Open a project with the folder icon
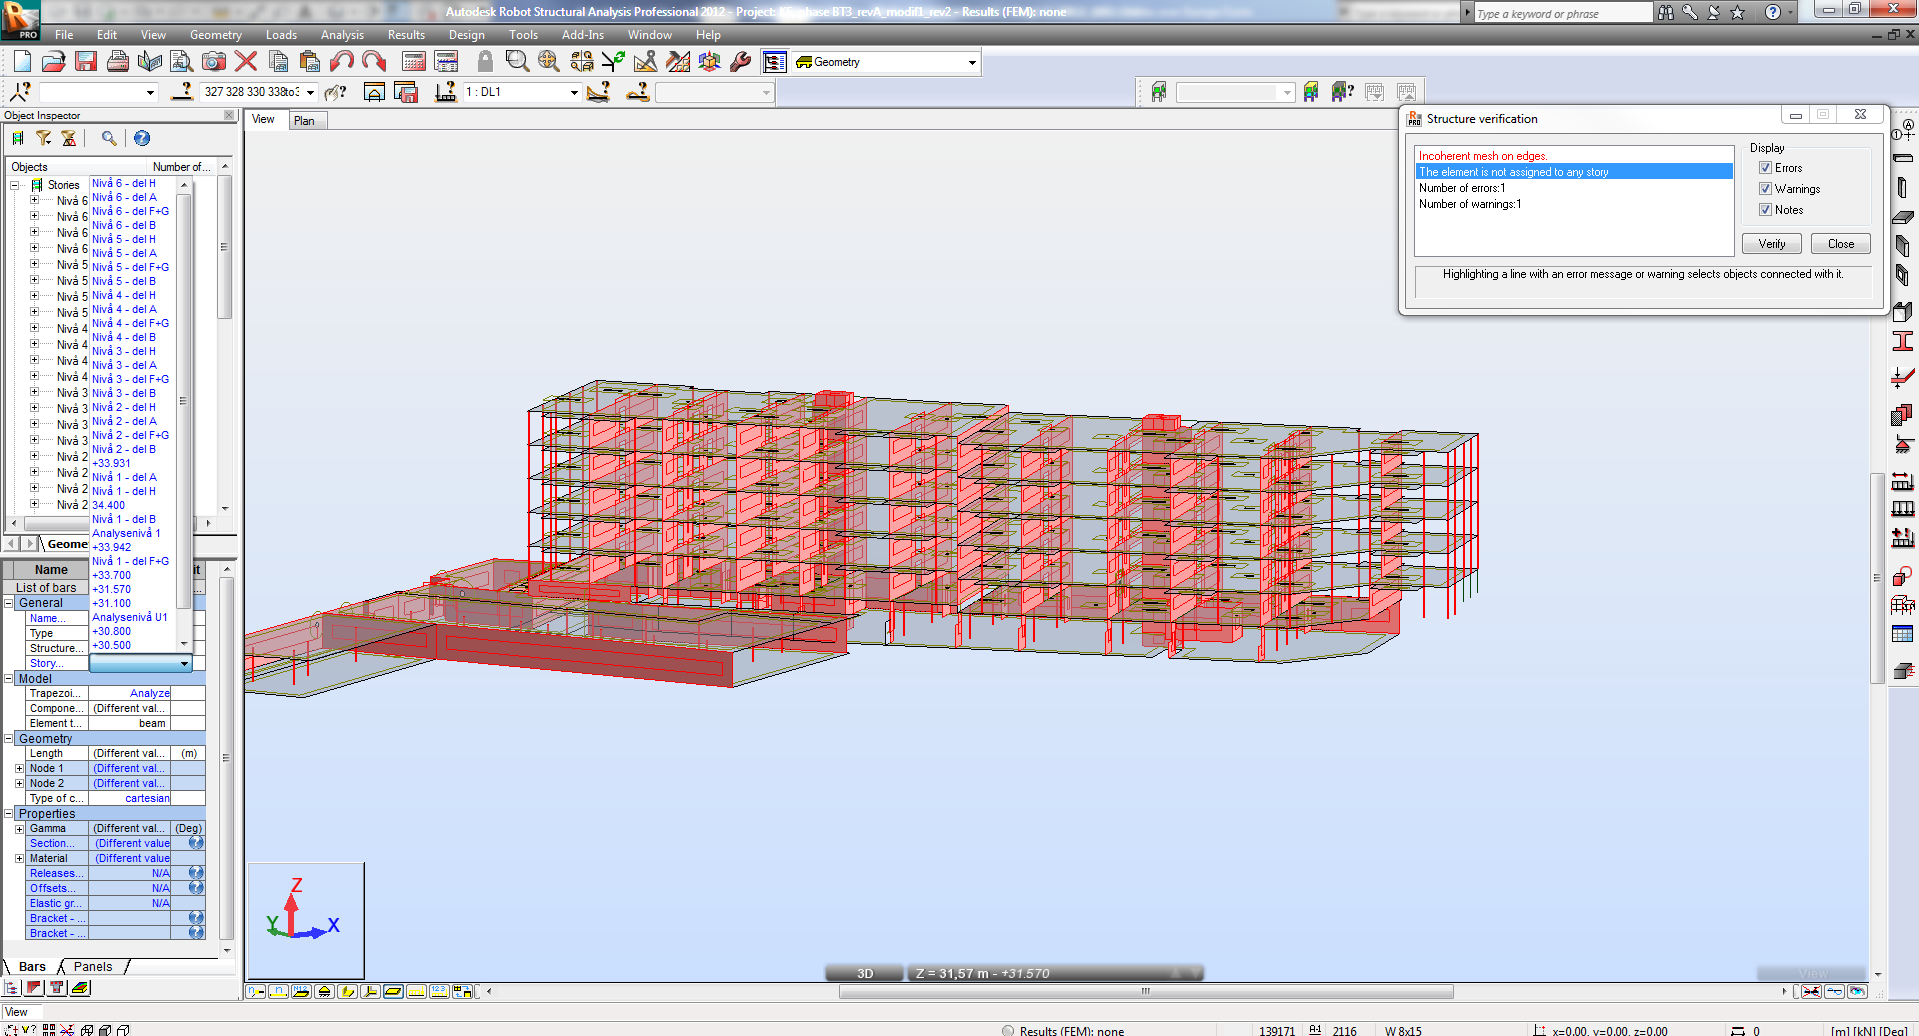 pos(54,61)
